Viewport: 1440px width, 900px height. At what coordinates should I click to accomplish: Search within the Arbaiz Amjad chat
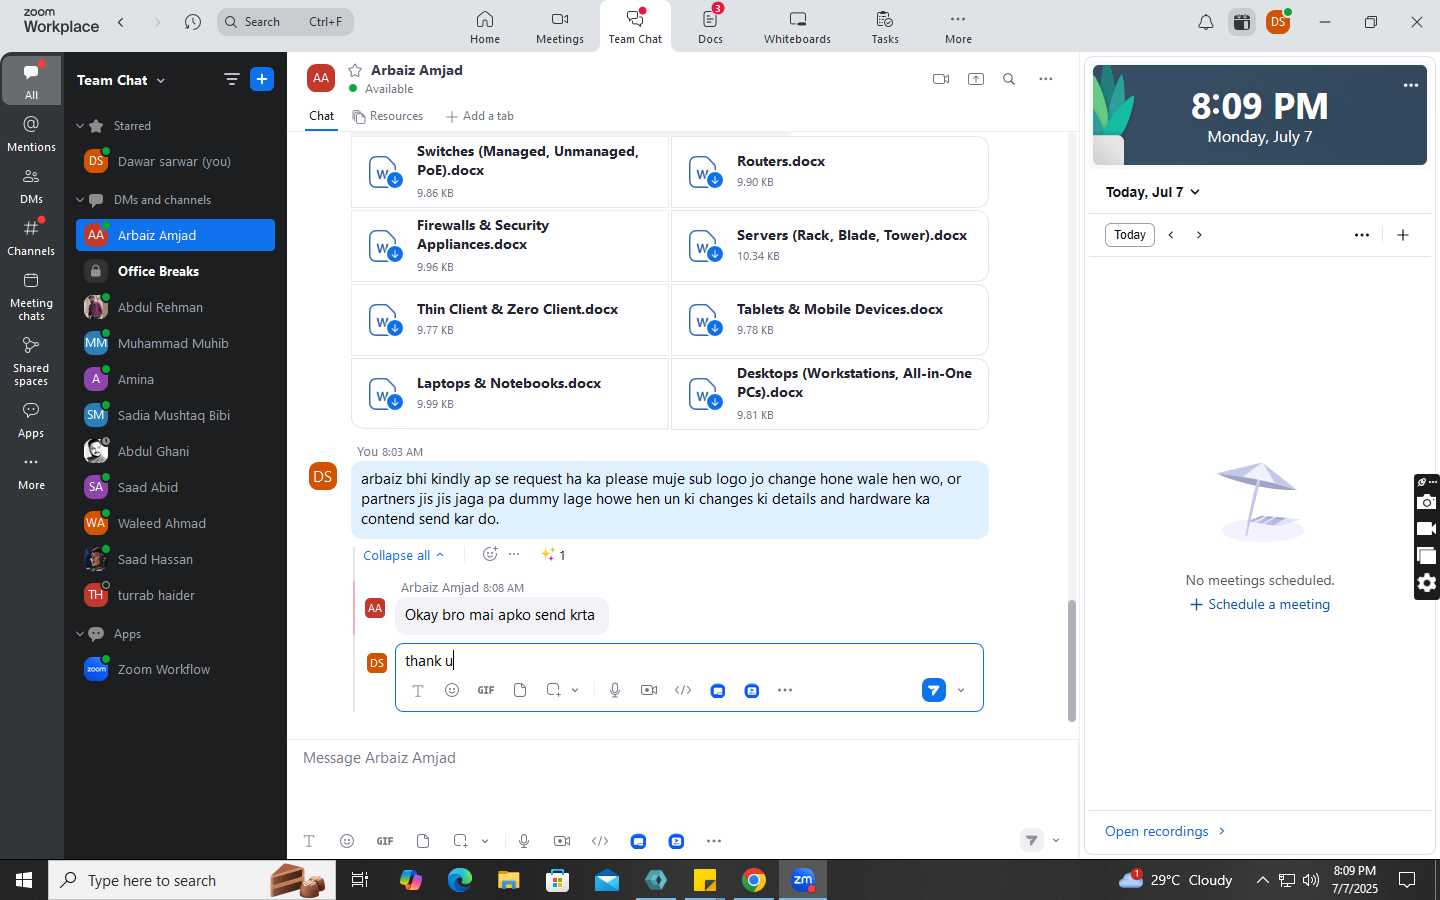[x=1009, y=79]
